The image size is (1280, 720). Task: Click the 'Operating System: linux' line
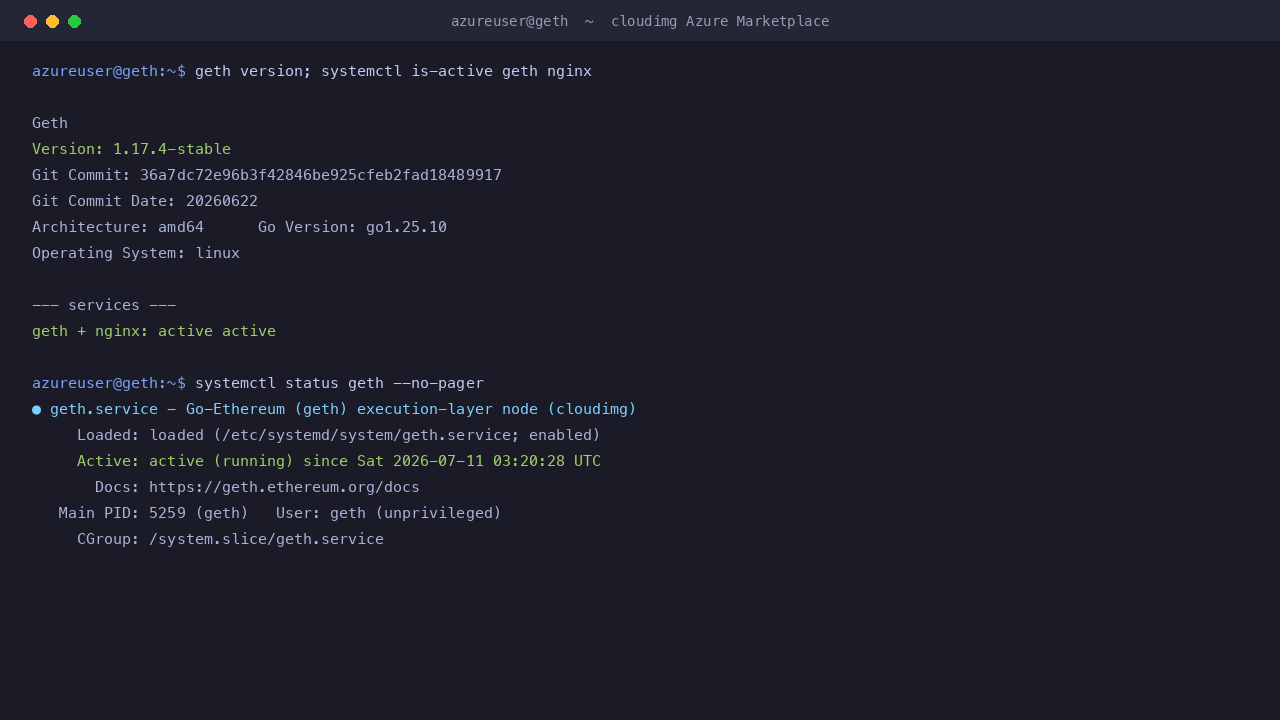[136, 253]
